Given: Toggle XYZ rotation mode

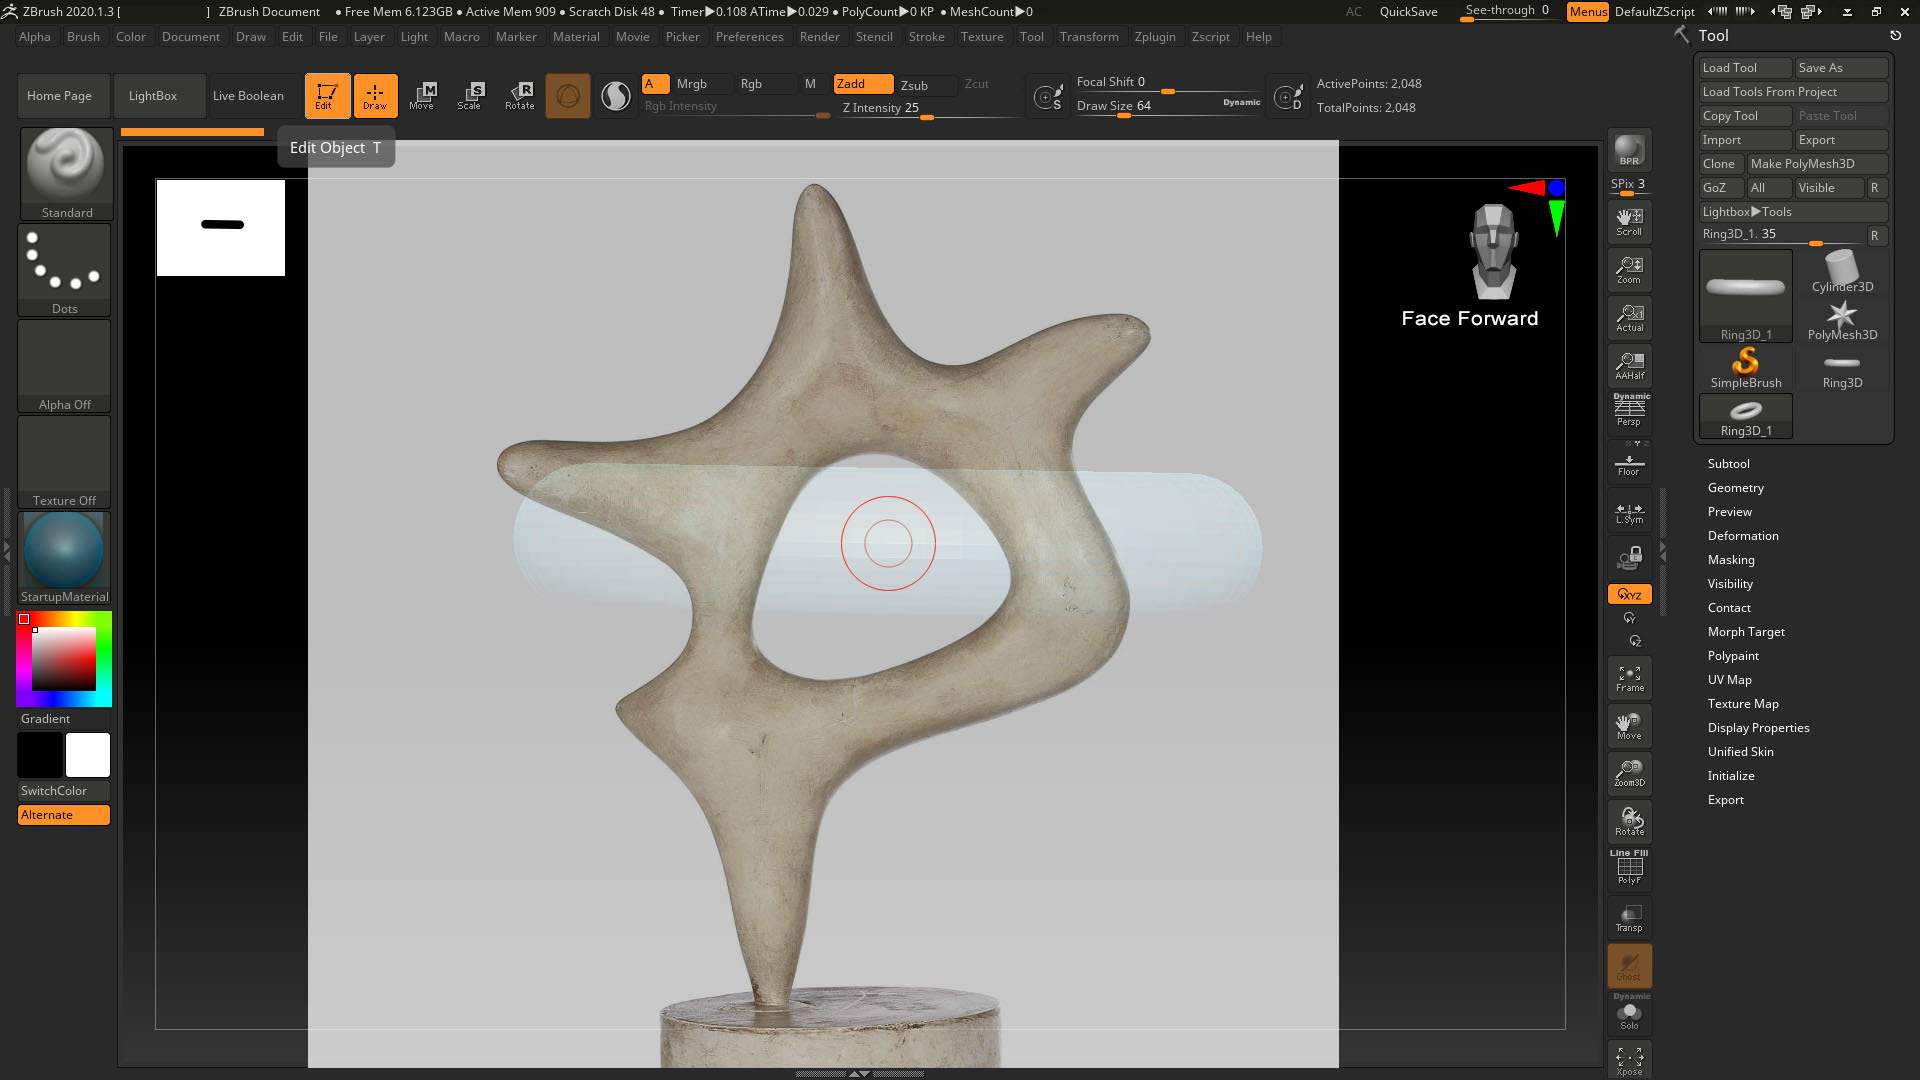Looking at the screenshot, I should (1629, 594).
